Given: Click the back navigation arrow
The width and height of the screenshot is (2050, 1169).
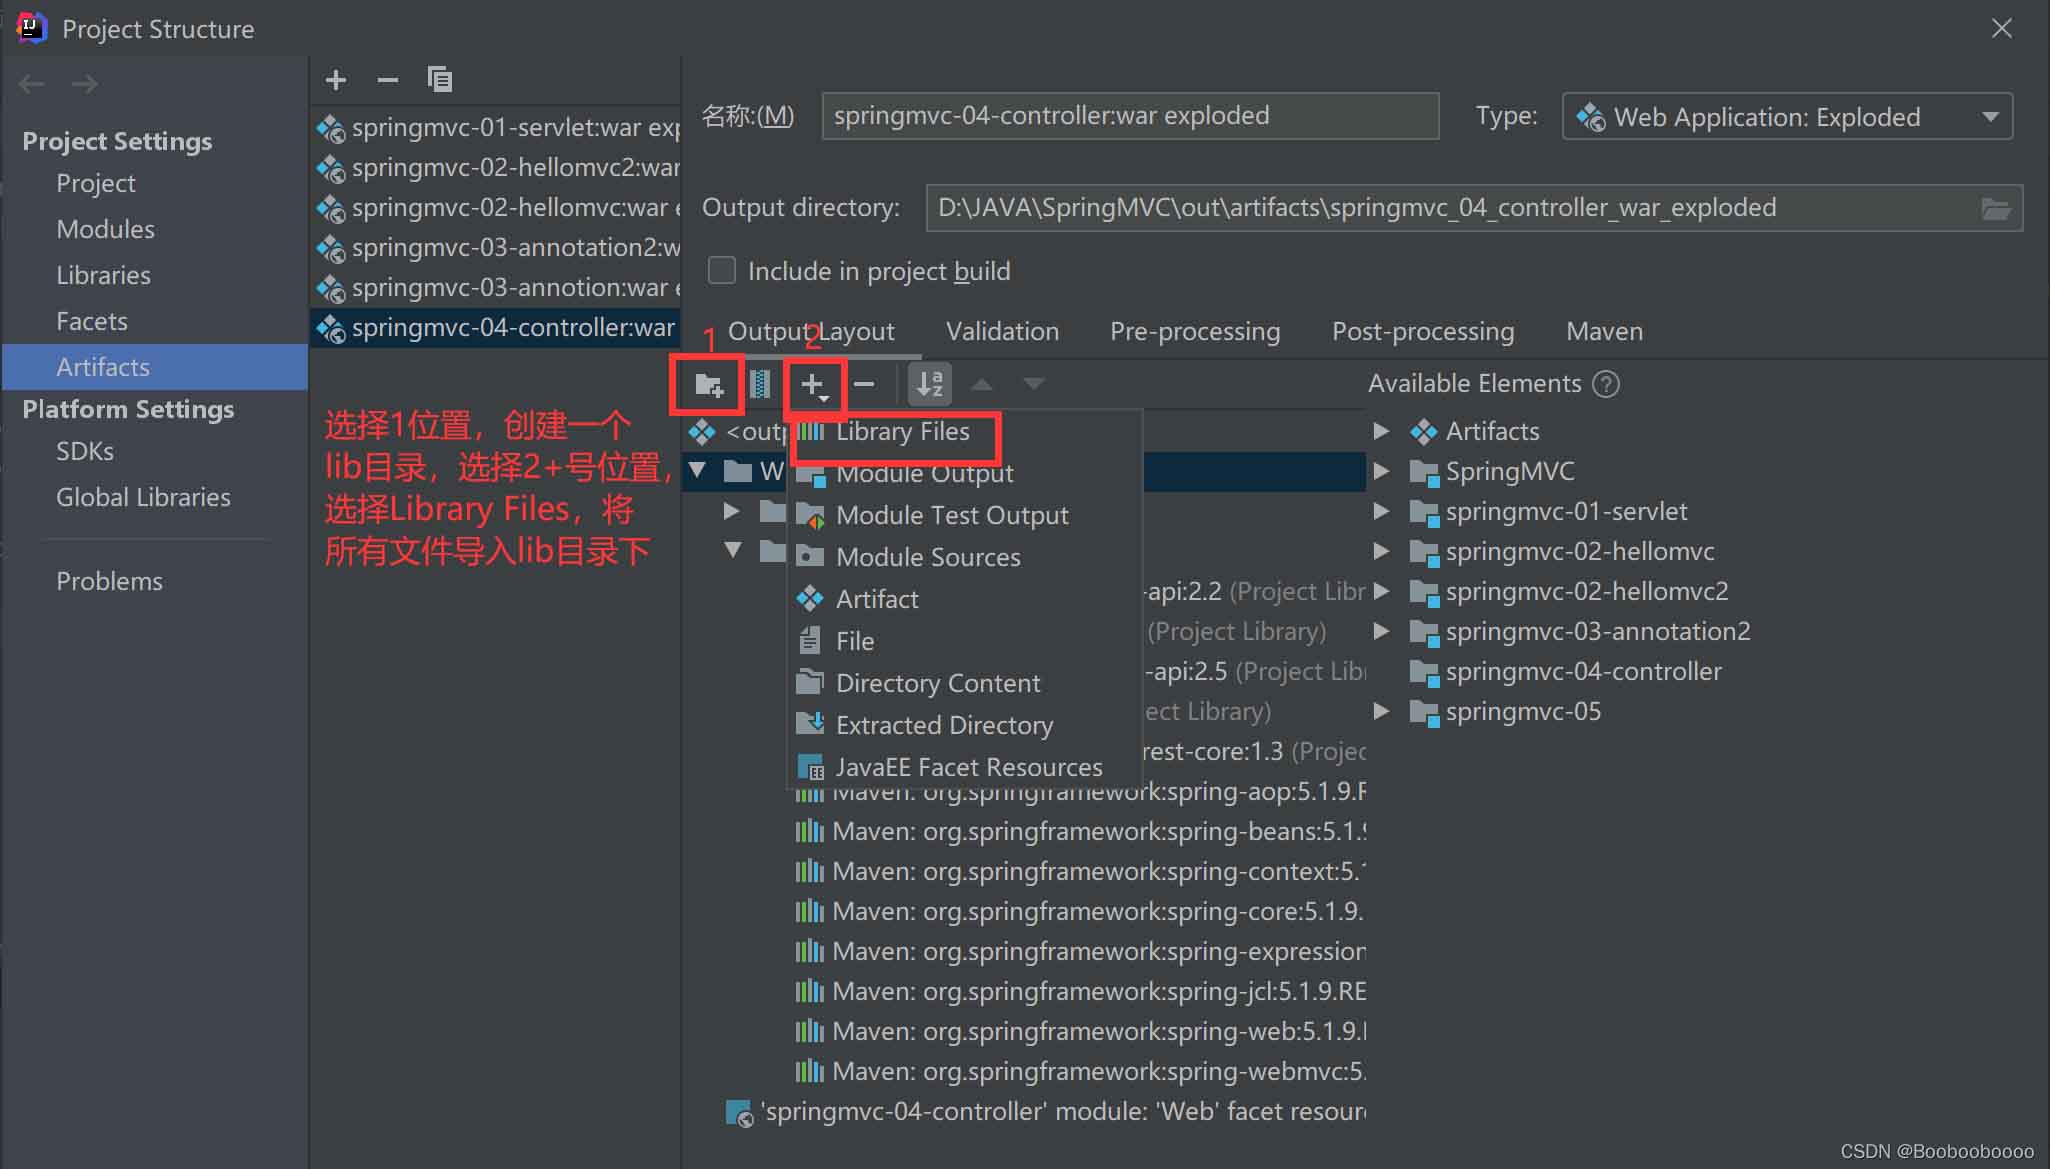Looking at the screenshot, I should [x=32, y=84].
